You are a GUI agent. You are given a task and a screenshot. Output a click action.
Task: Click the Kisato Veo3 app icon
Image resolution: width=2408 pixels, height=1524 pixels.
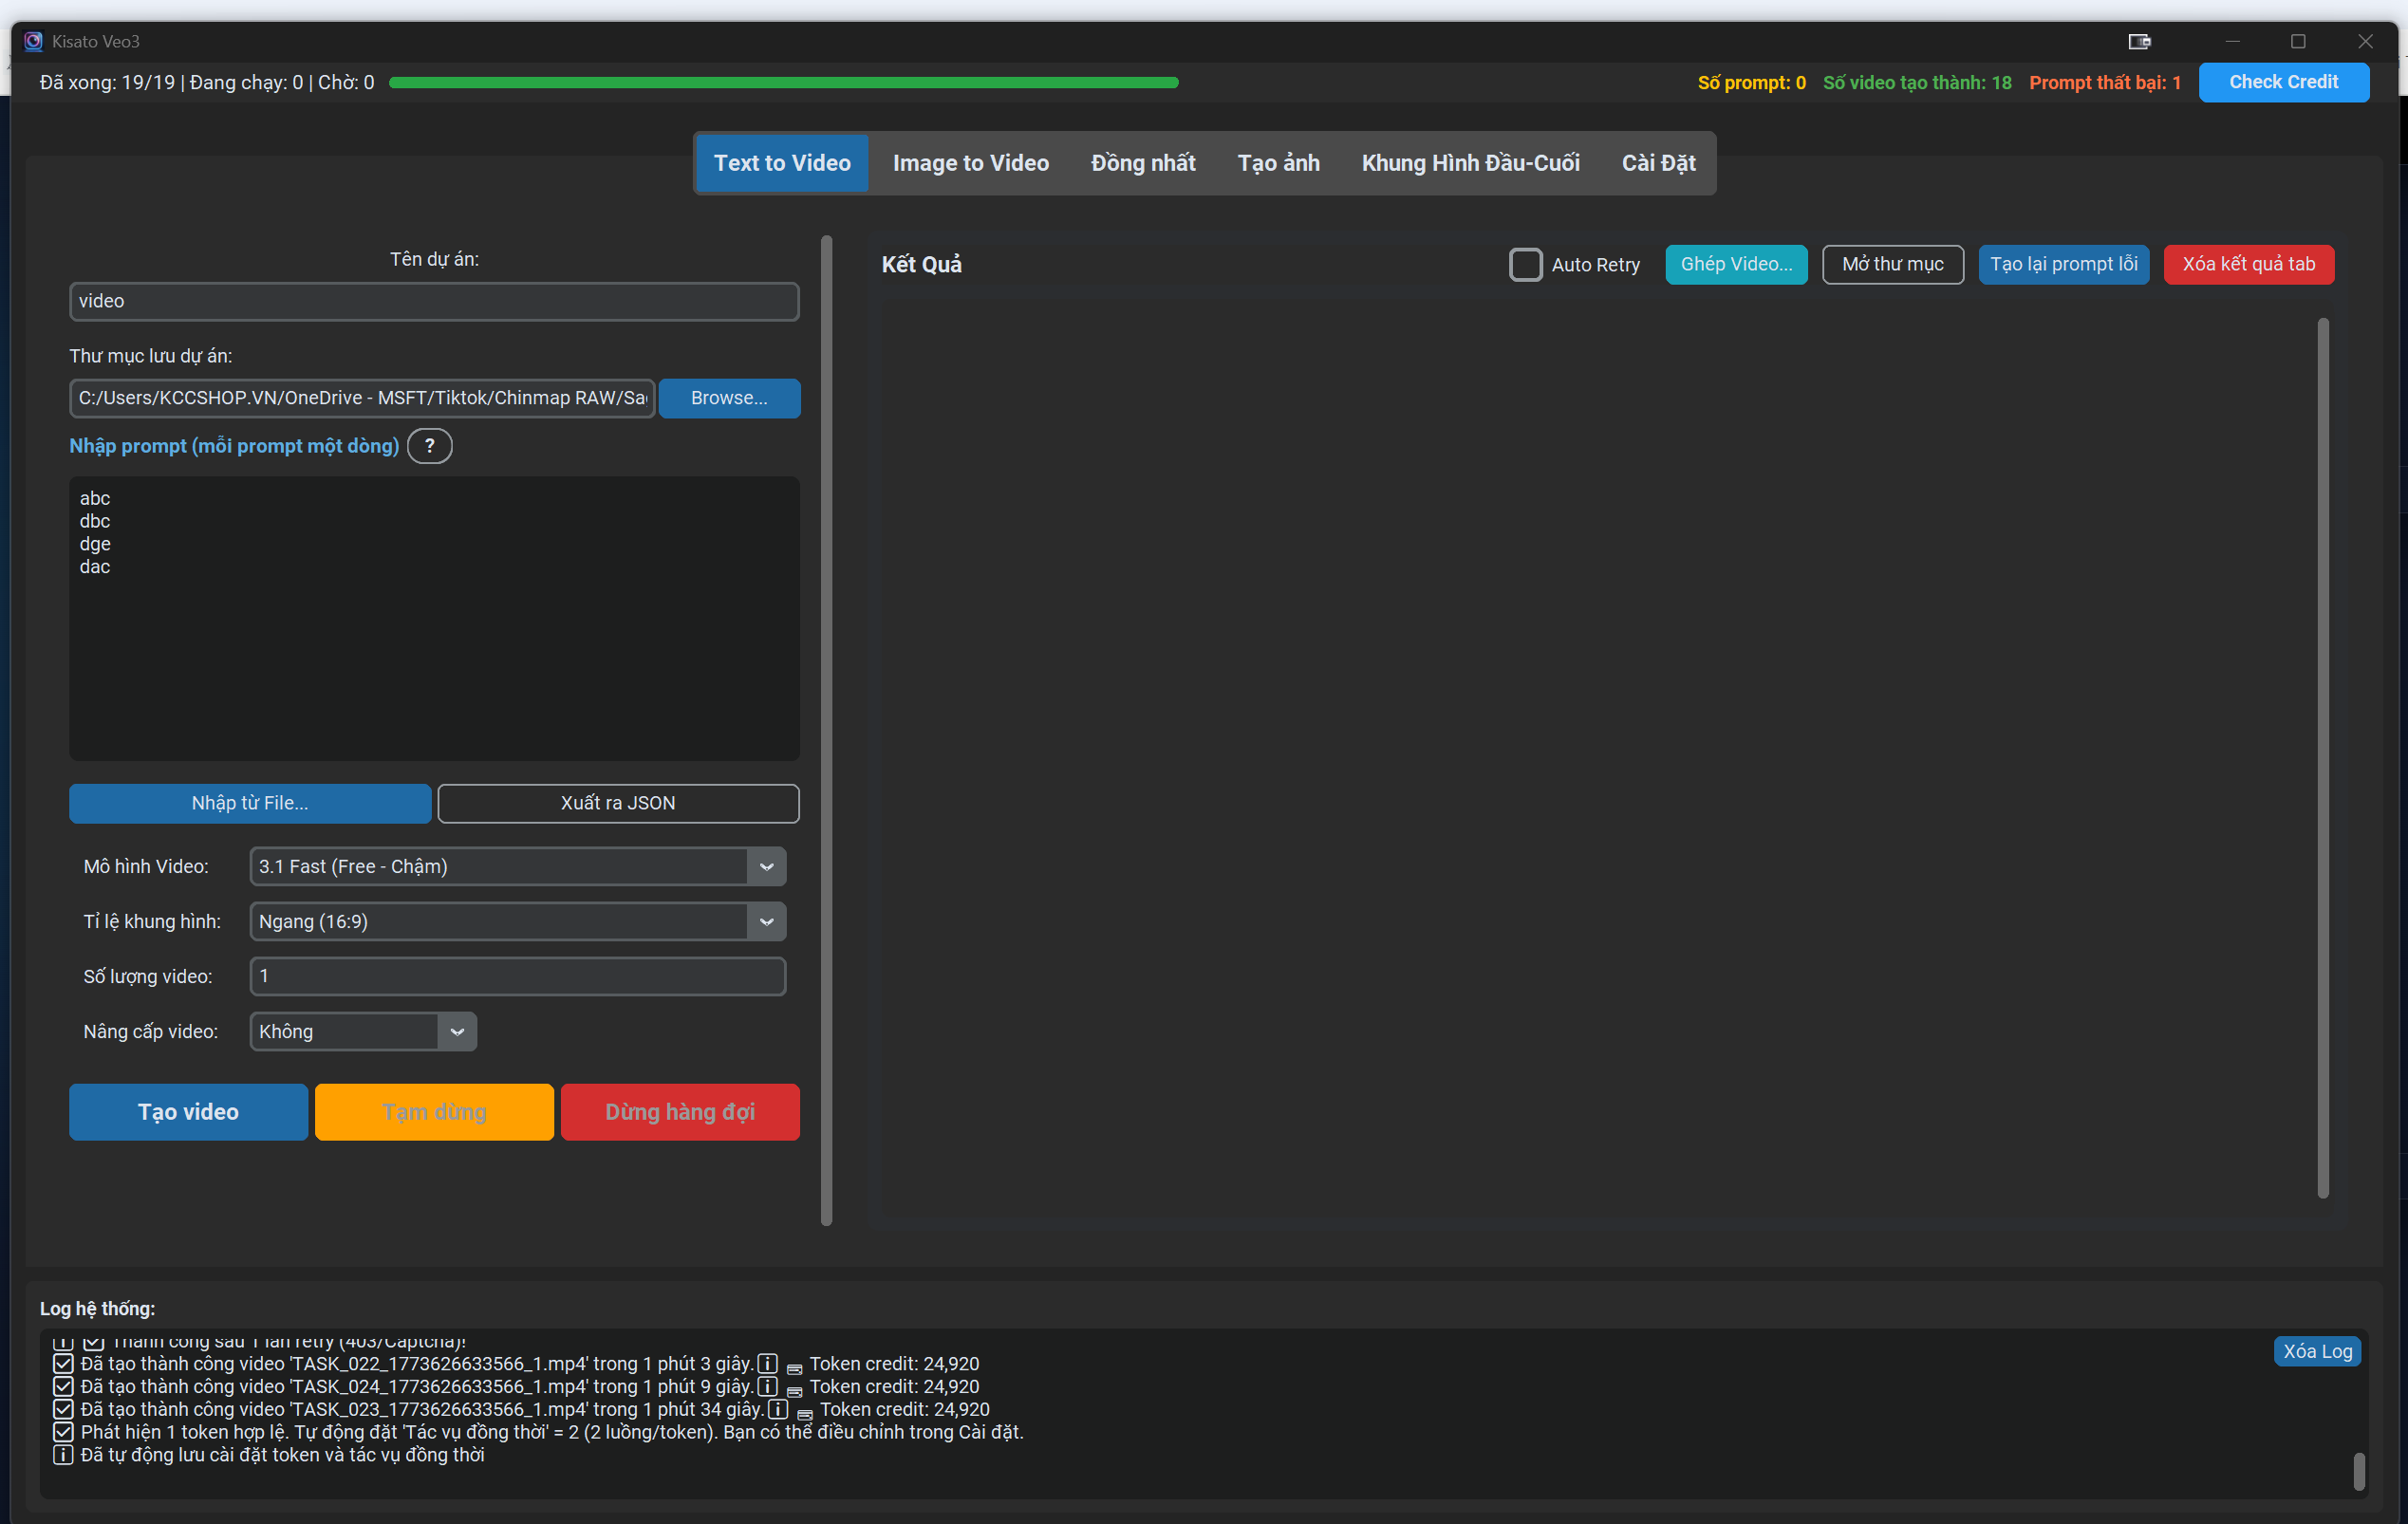click(33, 41)
